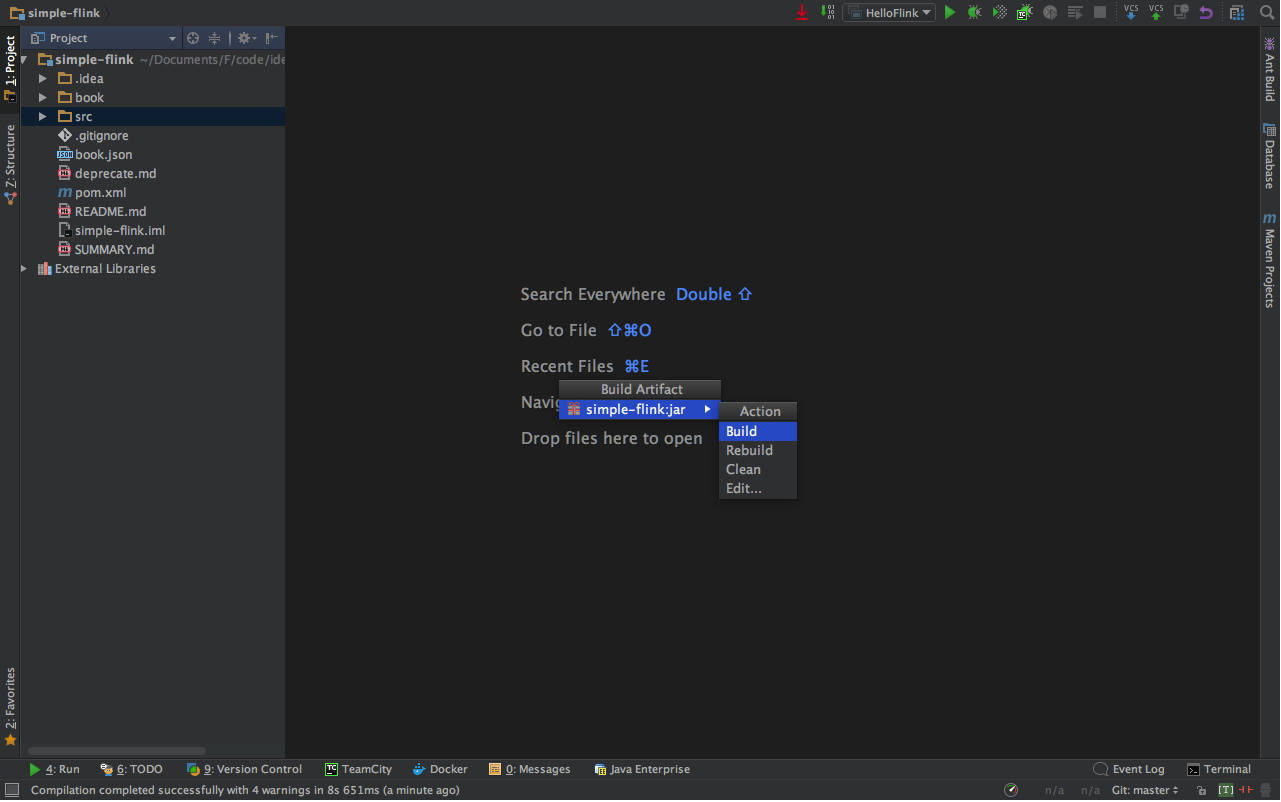The image size is (1281, 802).
Task: Toggle Database tool window
Action: [x=1270, y=156]
